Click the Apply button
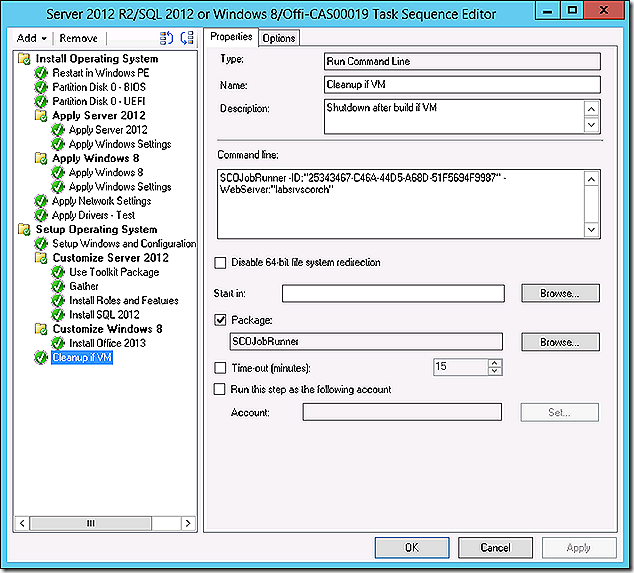Viewport: 634px width, 573px height. (579, 548)
